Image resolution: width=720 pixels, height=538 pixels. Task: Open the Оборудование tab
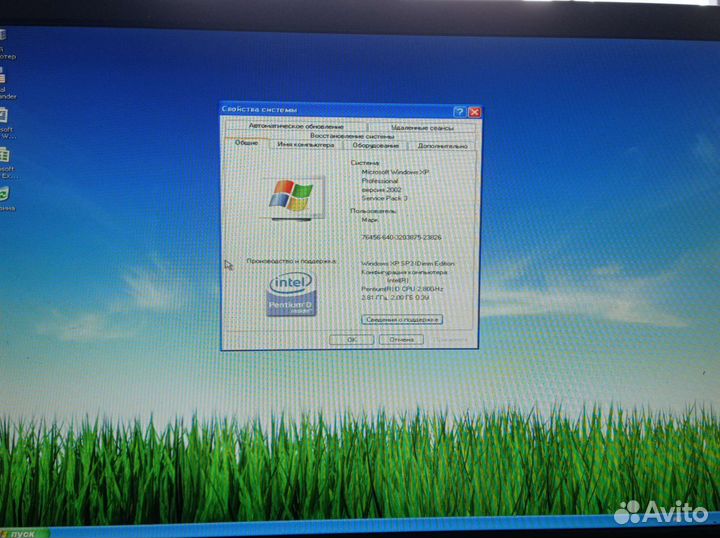(x=375, y=145)
